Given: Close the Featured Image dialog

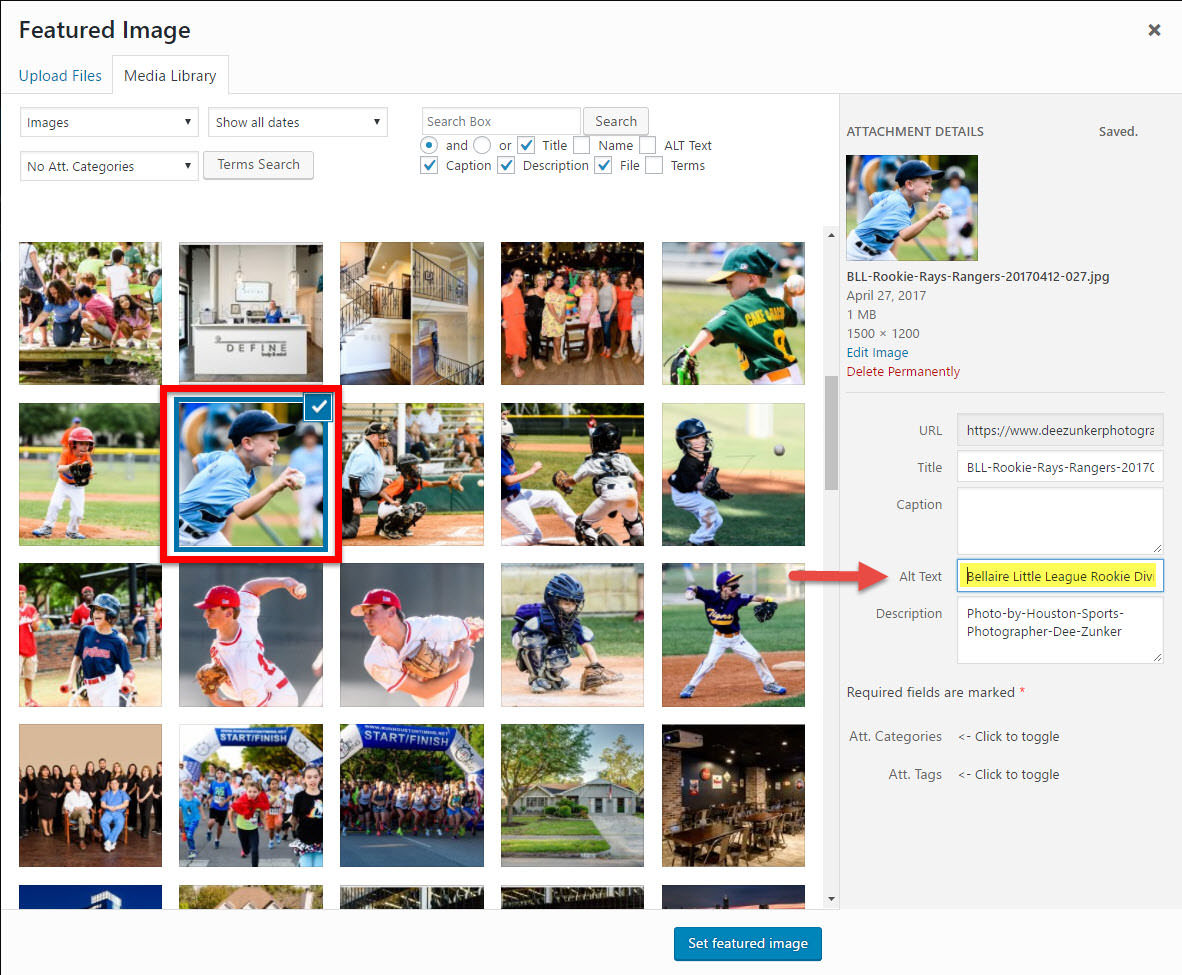Looking at the screenshot, I should click(1153, 30).
